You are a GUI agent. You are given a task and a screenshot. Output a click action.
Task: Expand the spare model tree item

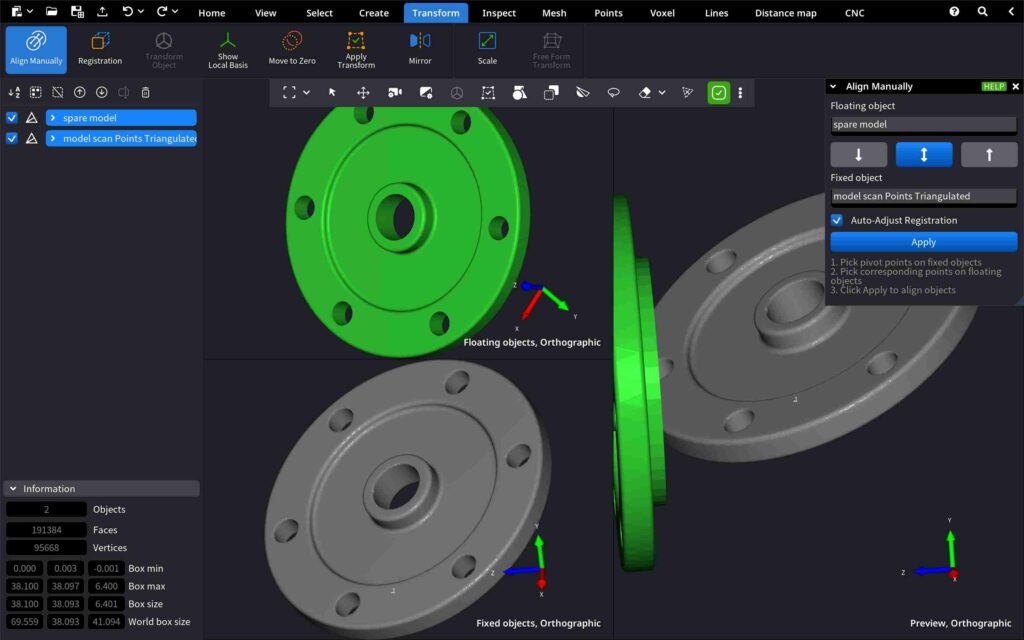click(53, 118)
